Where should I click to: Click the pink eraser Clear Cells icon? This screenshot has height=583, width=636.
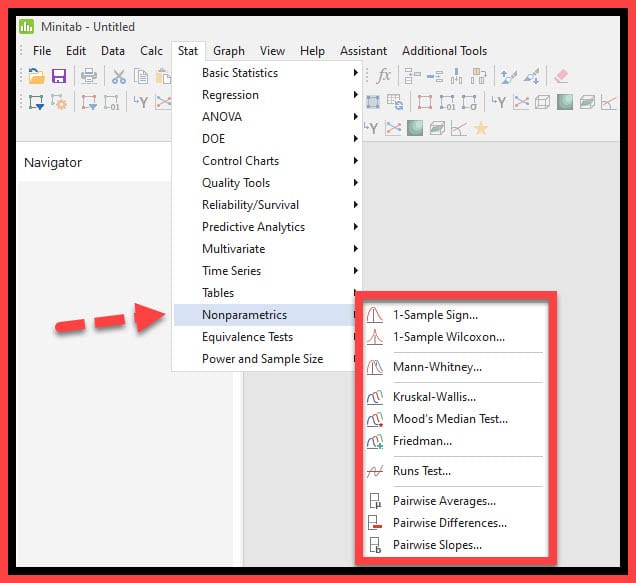tap(561, 76)
